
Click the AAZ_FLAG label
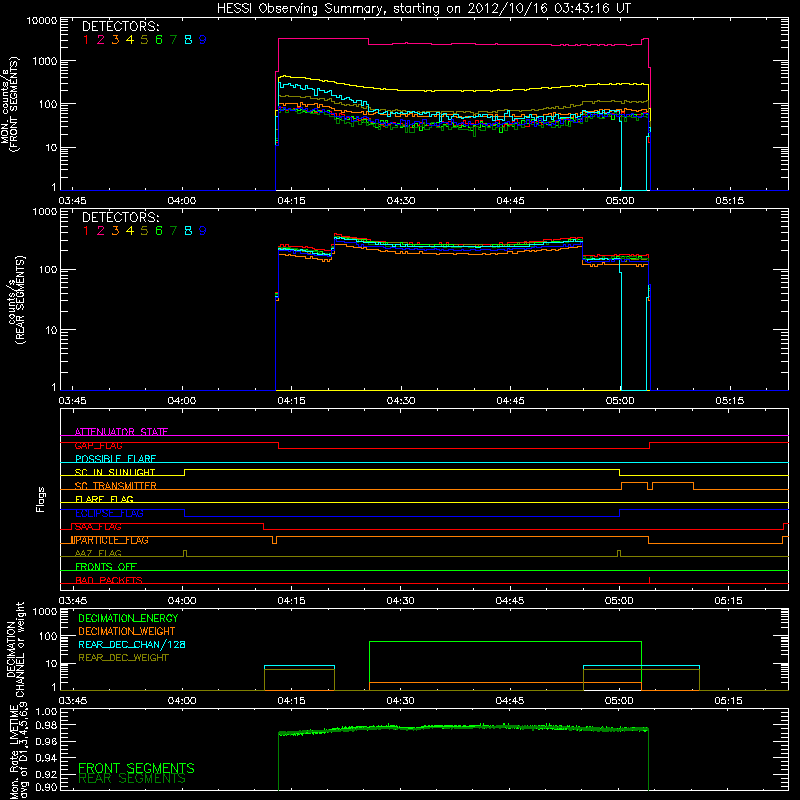pos(98,553)
